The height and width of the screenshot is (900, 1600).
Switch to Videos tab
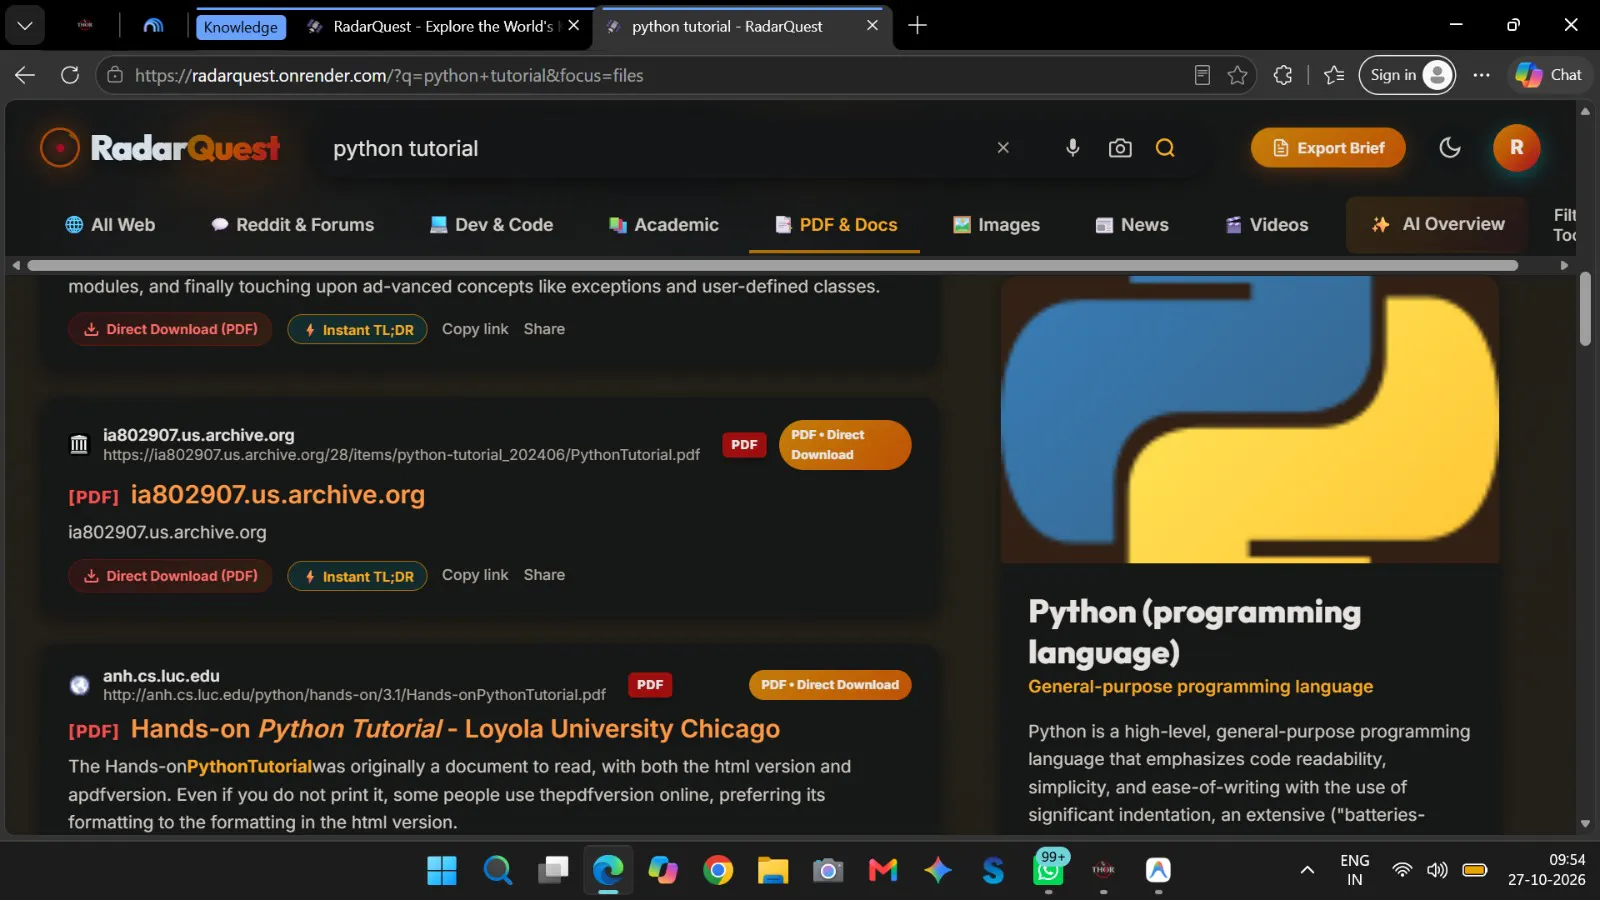(x=1267, y=225)
